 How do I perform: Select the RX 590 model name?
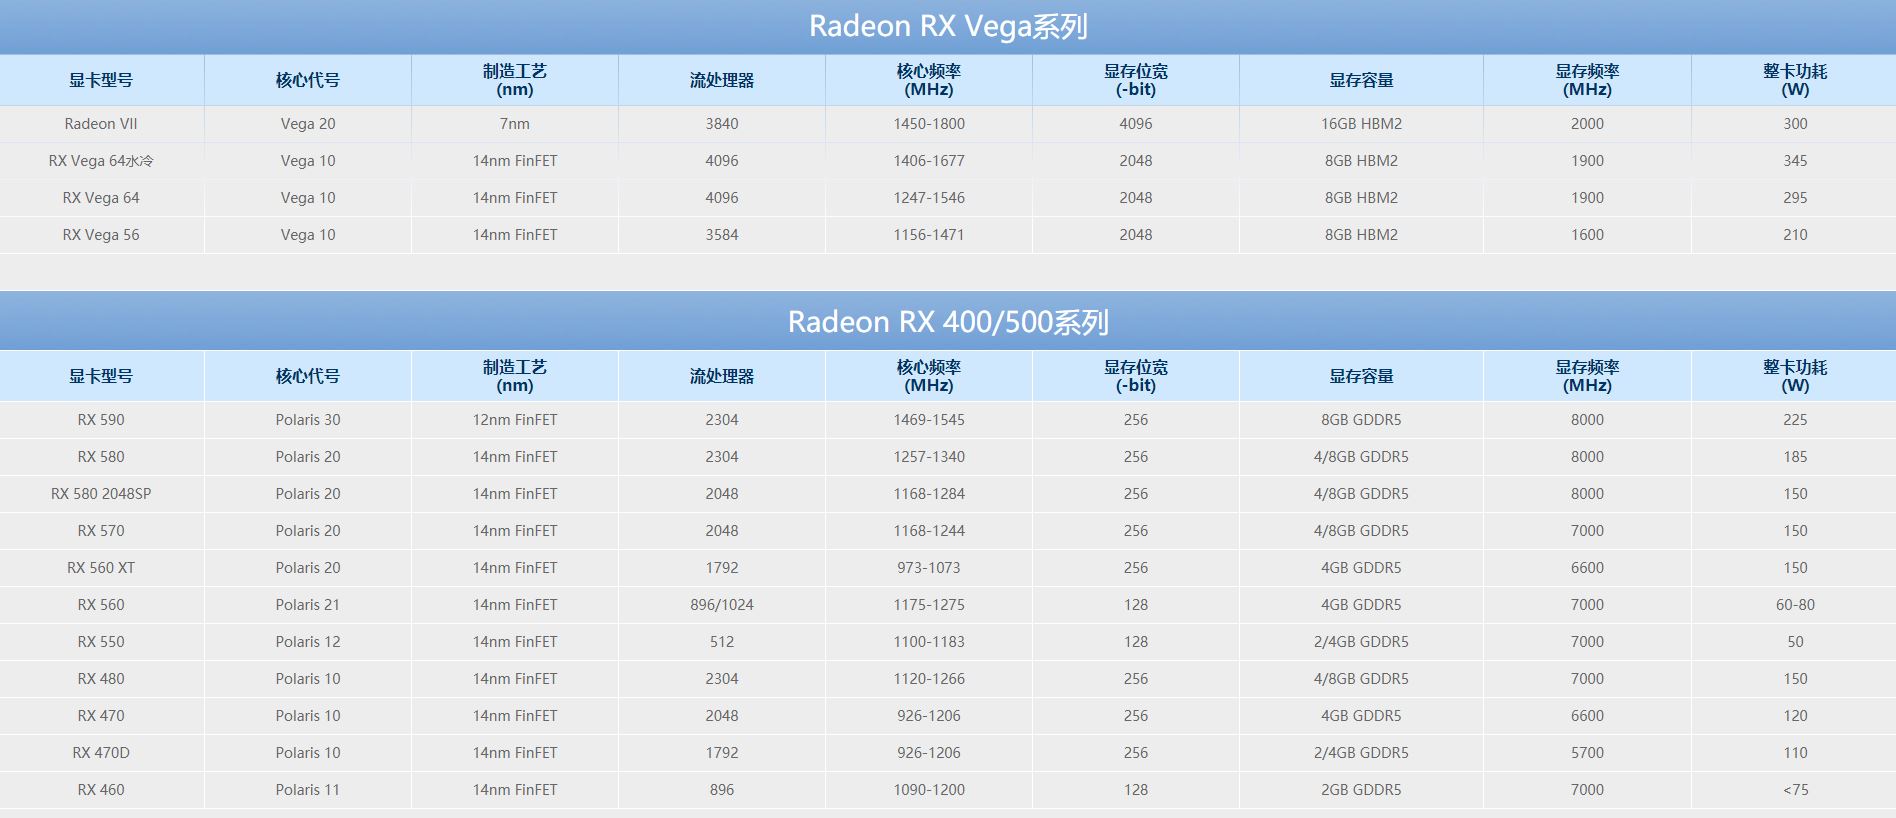click(101, 420)
